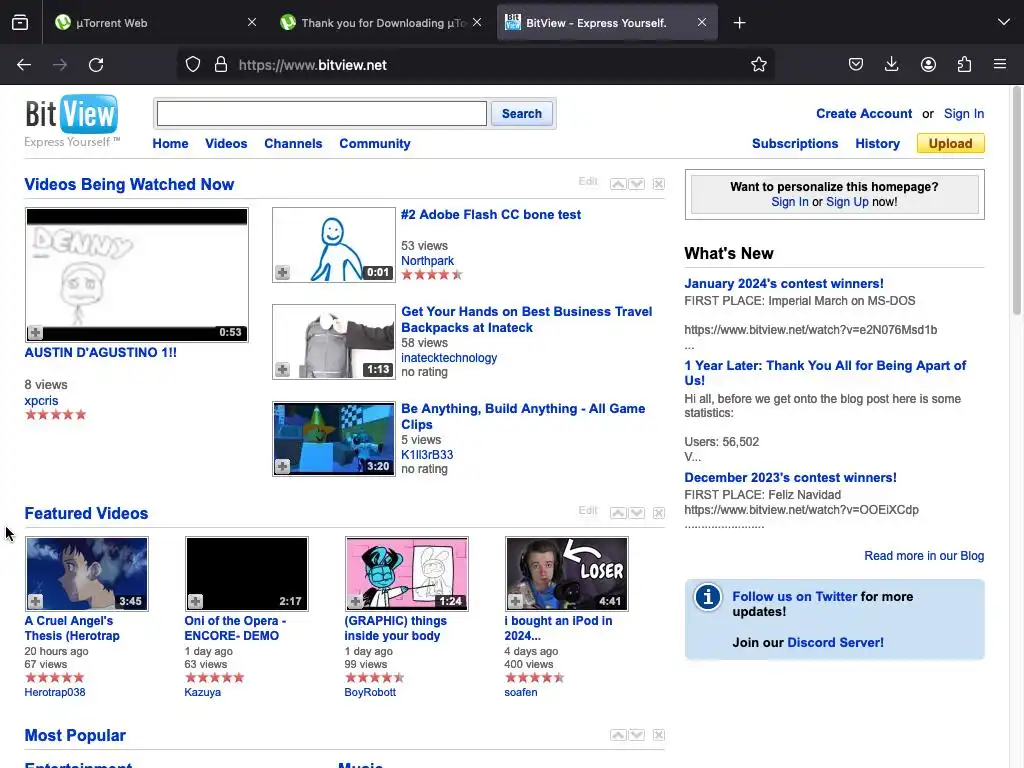Open the Firefox account icon
This screenshot has height=768, width=1024.
tap(928, 65)
